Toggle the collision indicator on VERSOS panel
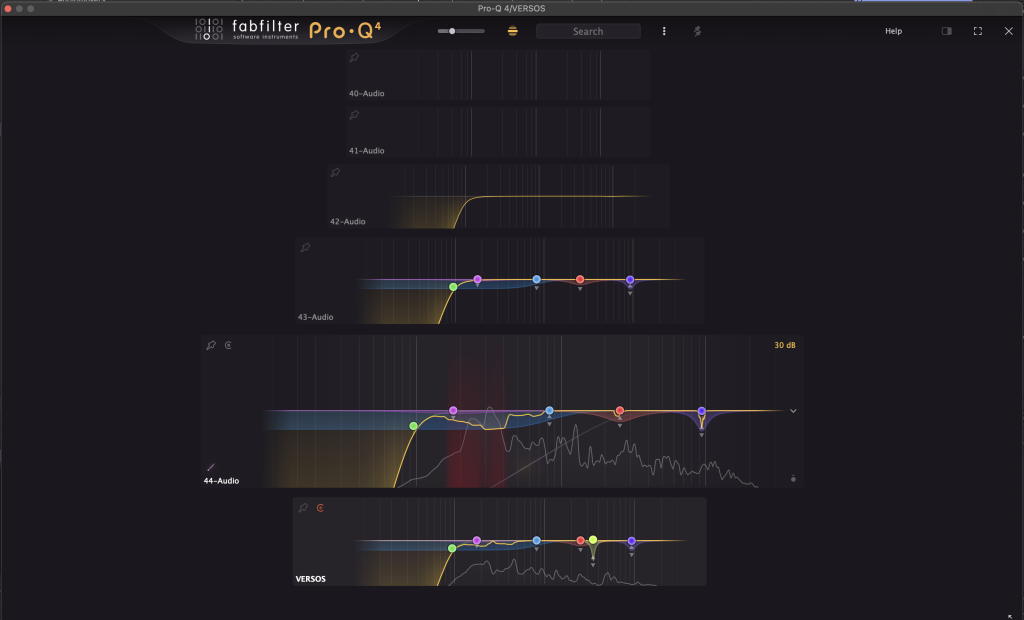The image size is (1024, 620). coord(321,508)
